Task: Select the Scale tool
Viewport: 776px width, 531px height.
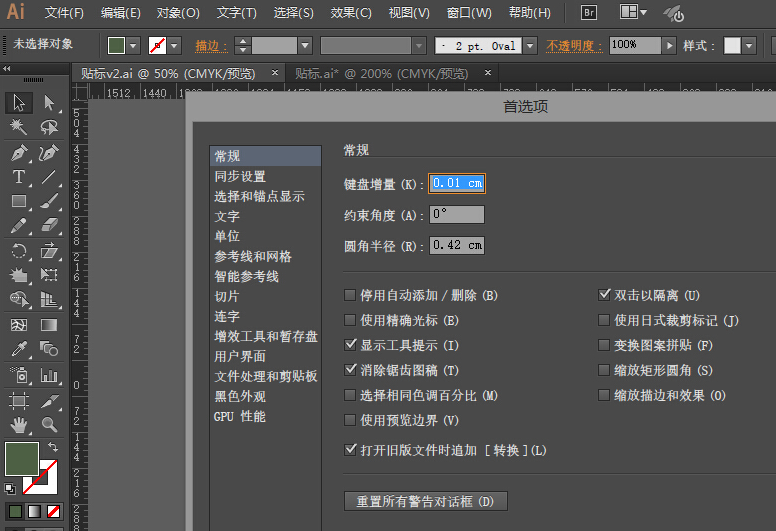Action: 48,251
